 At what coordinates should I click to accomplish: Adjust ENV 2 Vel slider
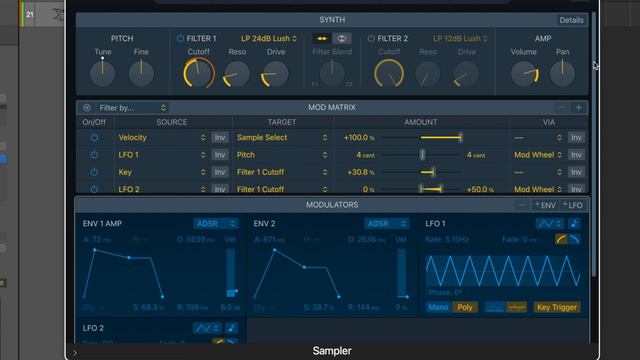pyautogui.click(x=402, y=273)
